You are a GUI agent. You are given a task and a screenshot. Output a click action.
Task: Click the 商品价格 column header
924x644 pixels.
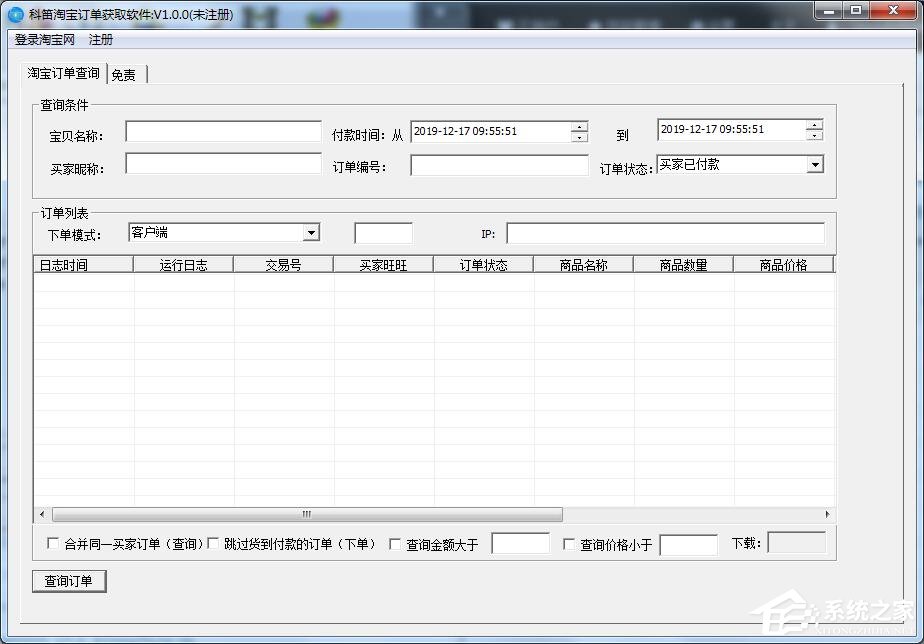coord(784,265)
